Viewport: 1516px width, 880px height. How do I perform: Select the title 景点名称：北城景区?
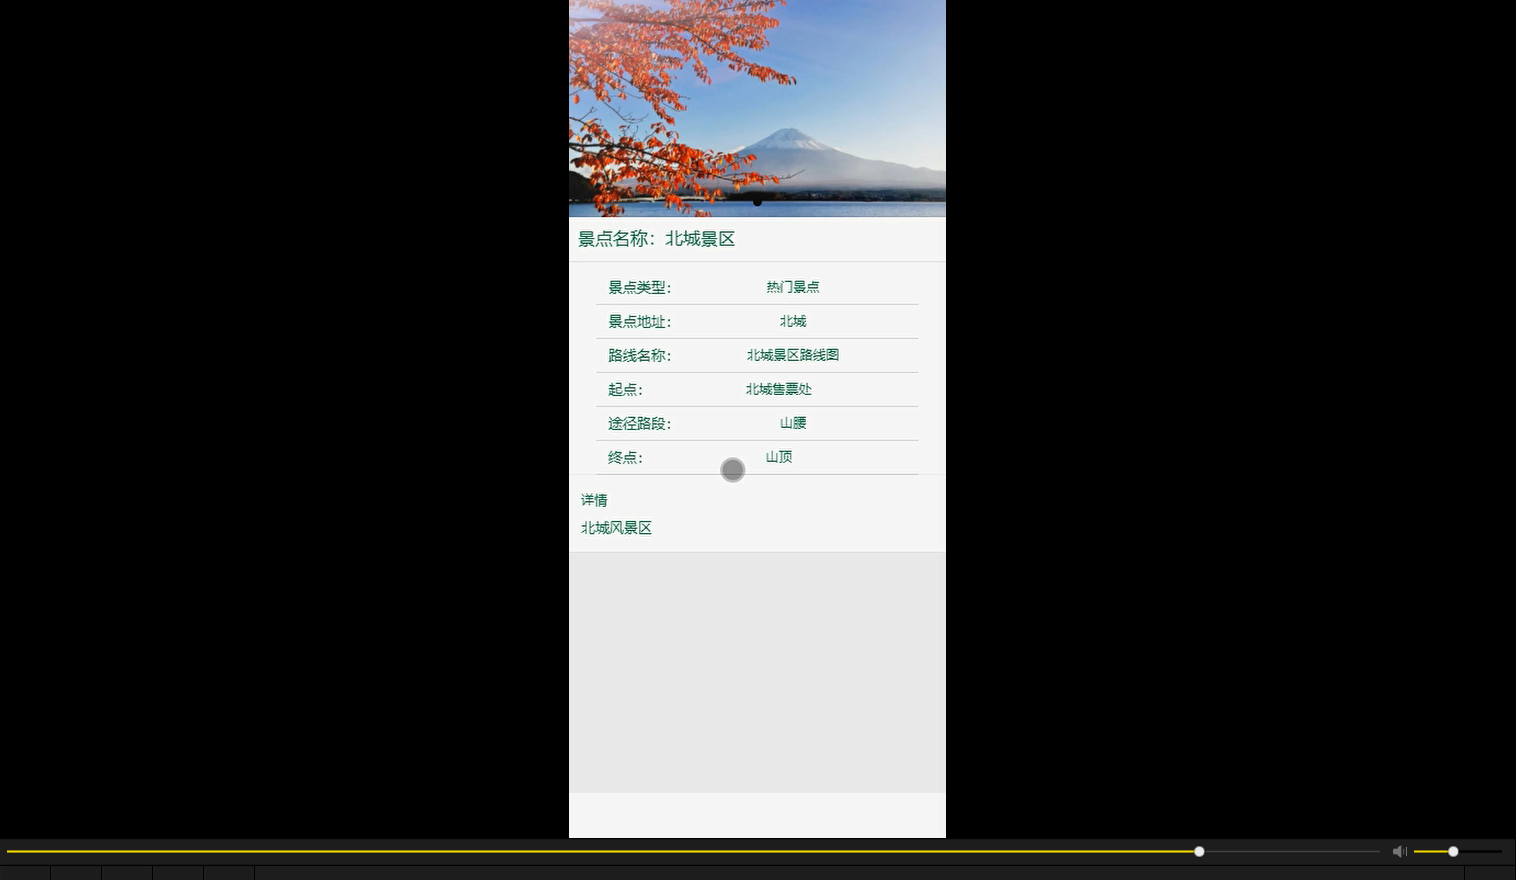click(656, 239)
